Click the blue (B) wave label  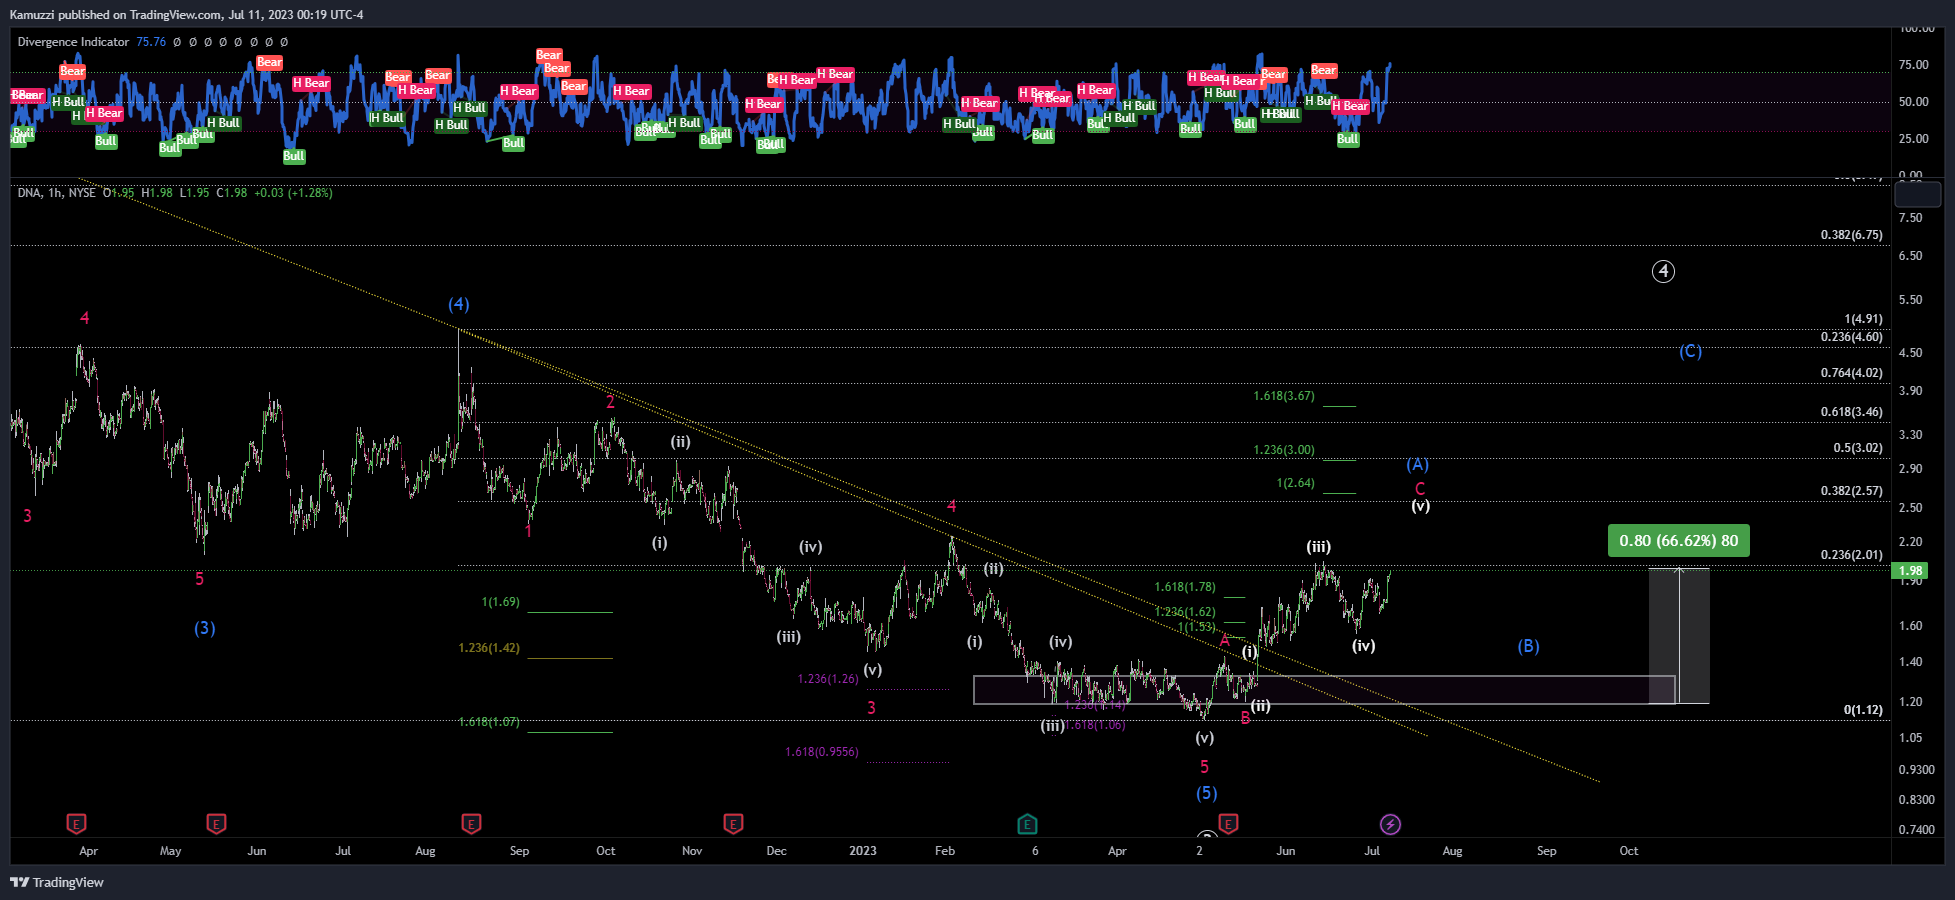pos(1528,646)
